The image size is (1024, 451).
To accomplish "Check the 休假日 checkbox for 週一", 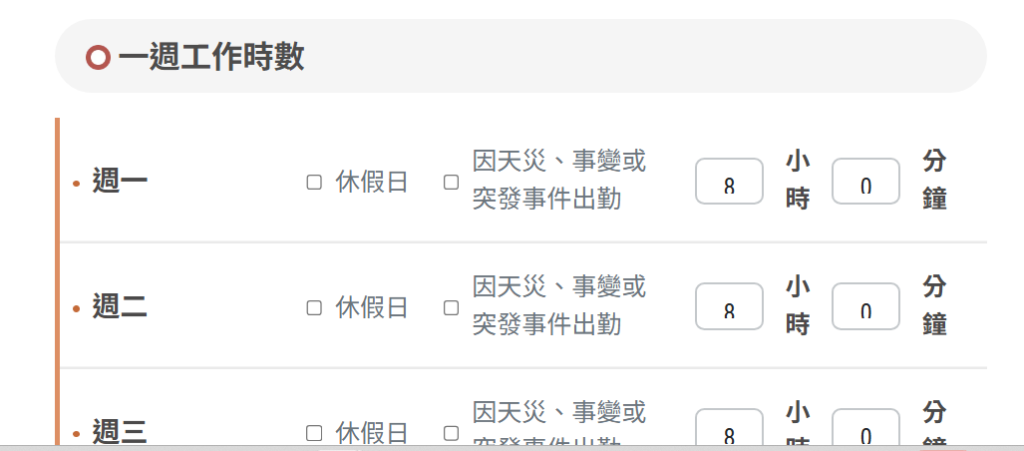I will point(314,182).
